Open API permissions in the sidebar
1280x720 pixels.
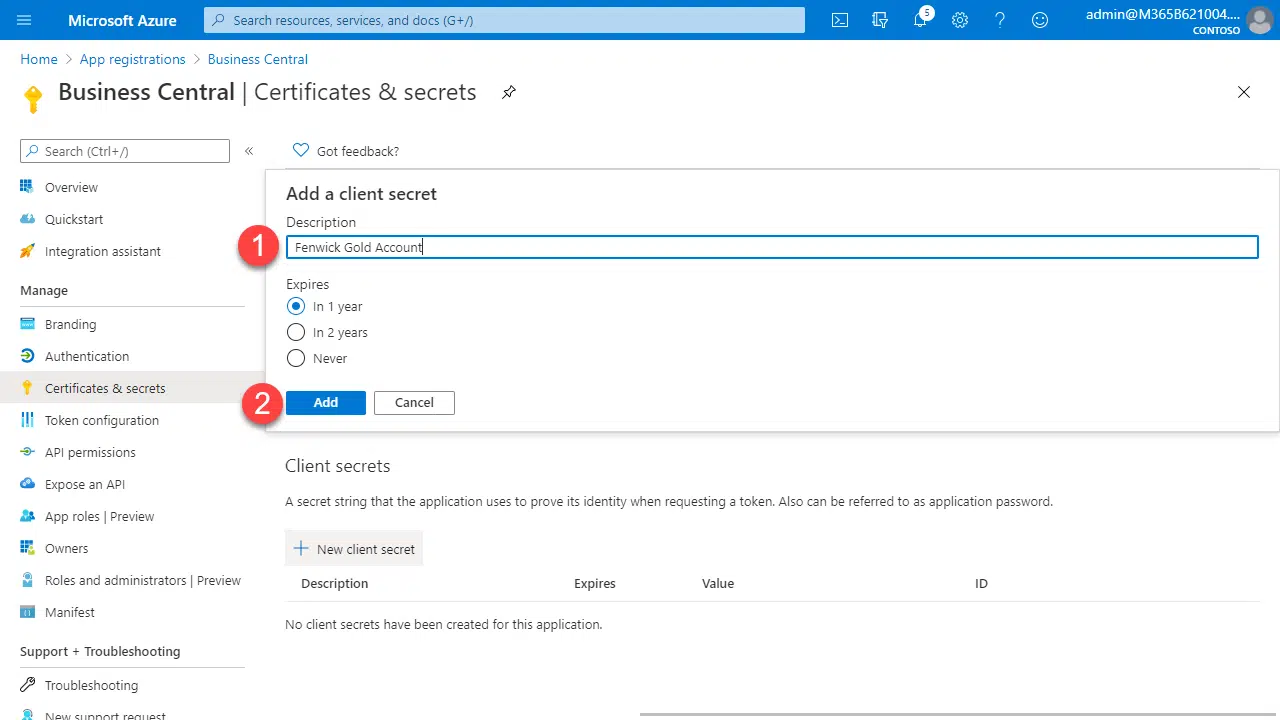pos(90,452)
